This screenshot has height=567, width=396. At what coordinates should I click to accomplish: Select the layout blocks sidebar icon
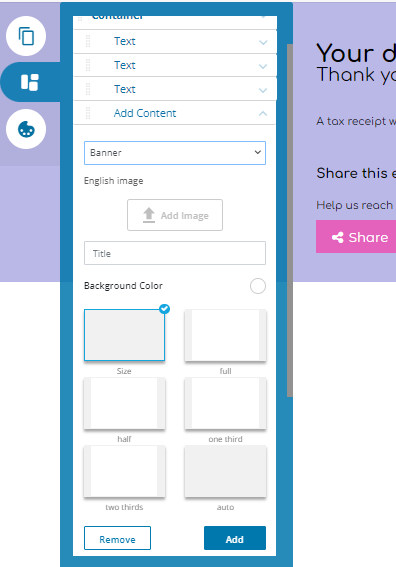(30, 82)
